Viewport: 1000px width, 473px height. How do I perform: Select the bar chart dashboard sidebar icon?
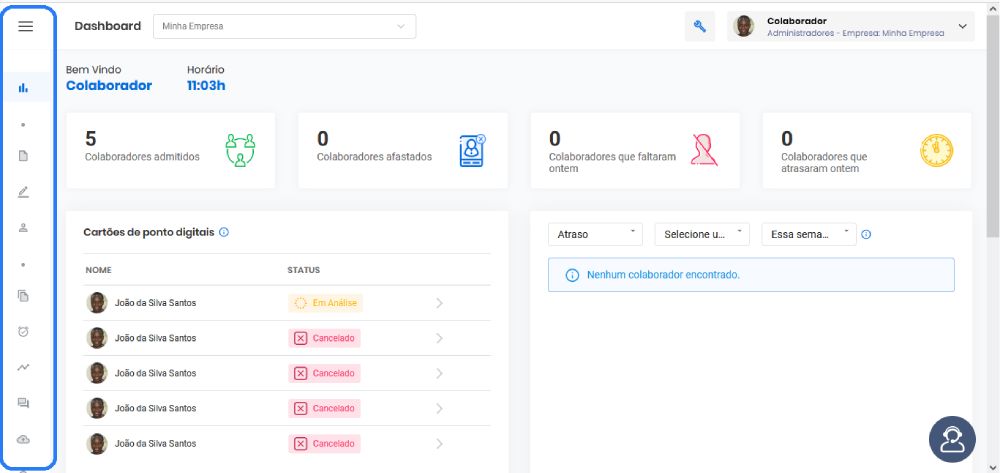point(24,88)
